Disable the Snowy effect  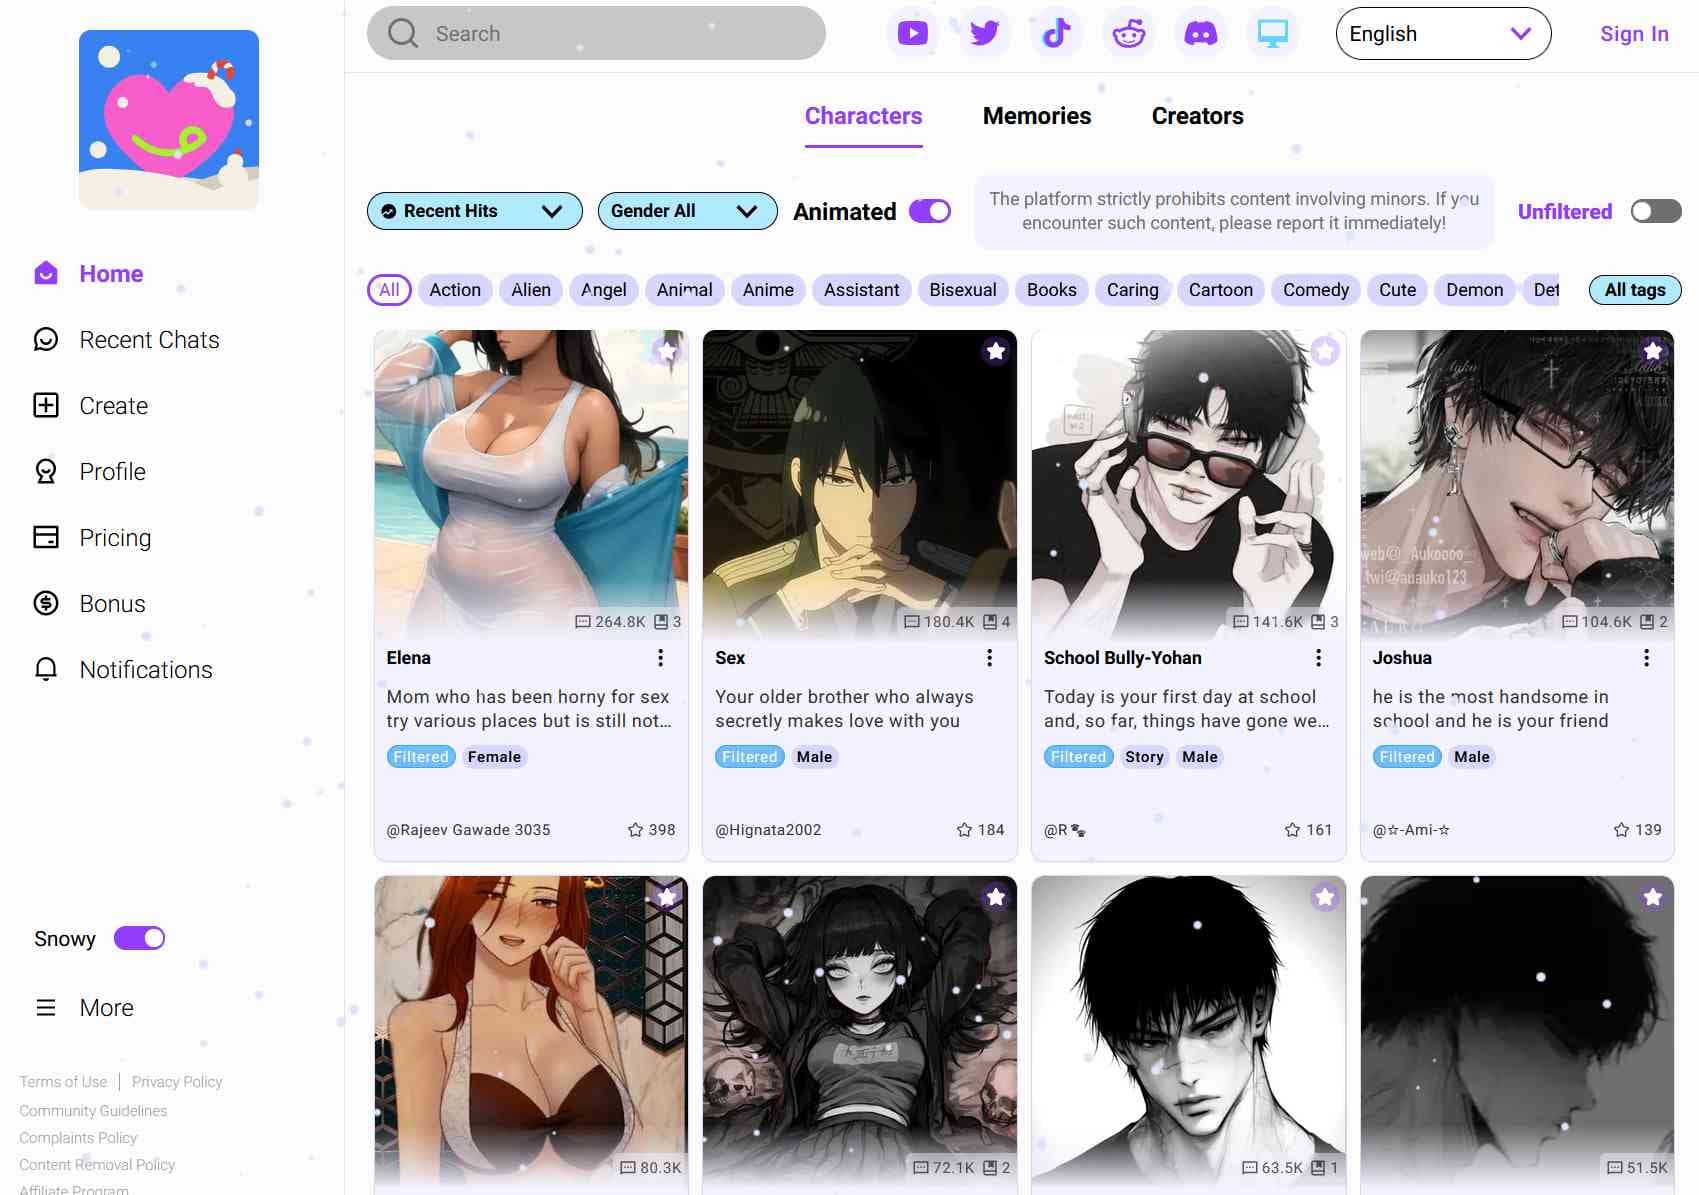tap(139, 938)
